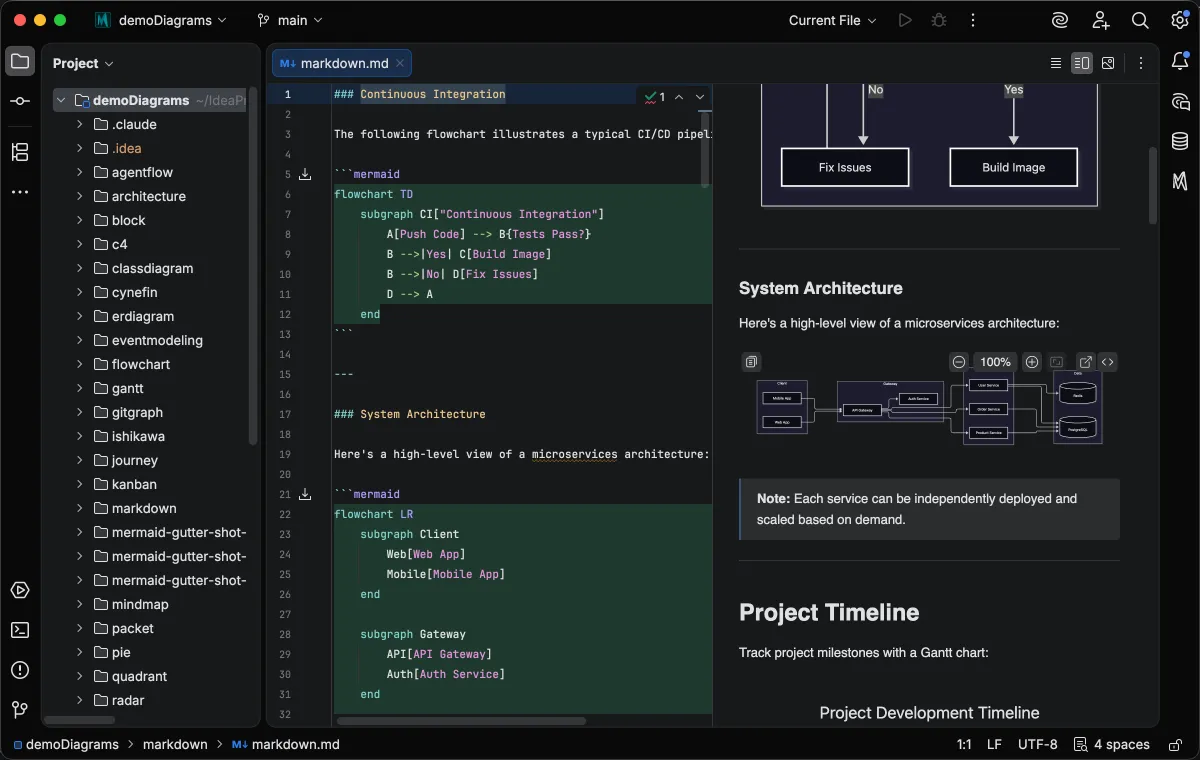The height and width of the screenshot is (760, 1200).
Task: Open Current File run configuration dropdown
Action: (x=832, y=20)
